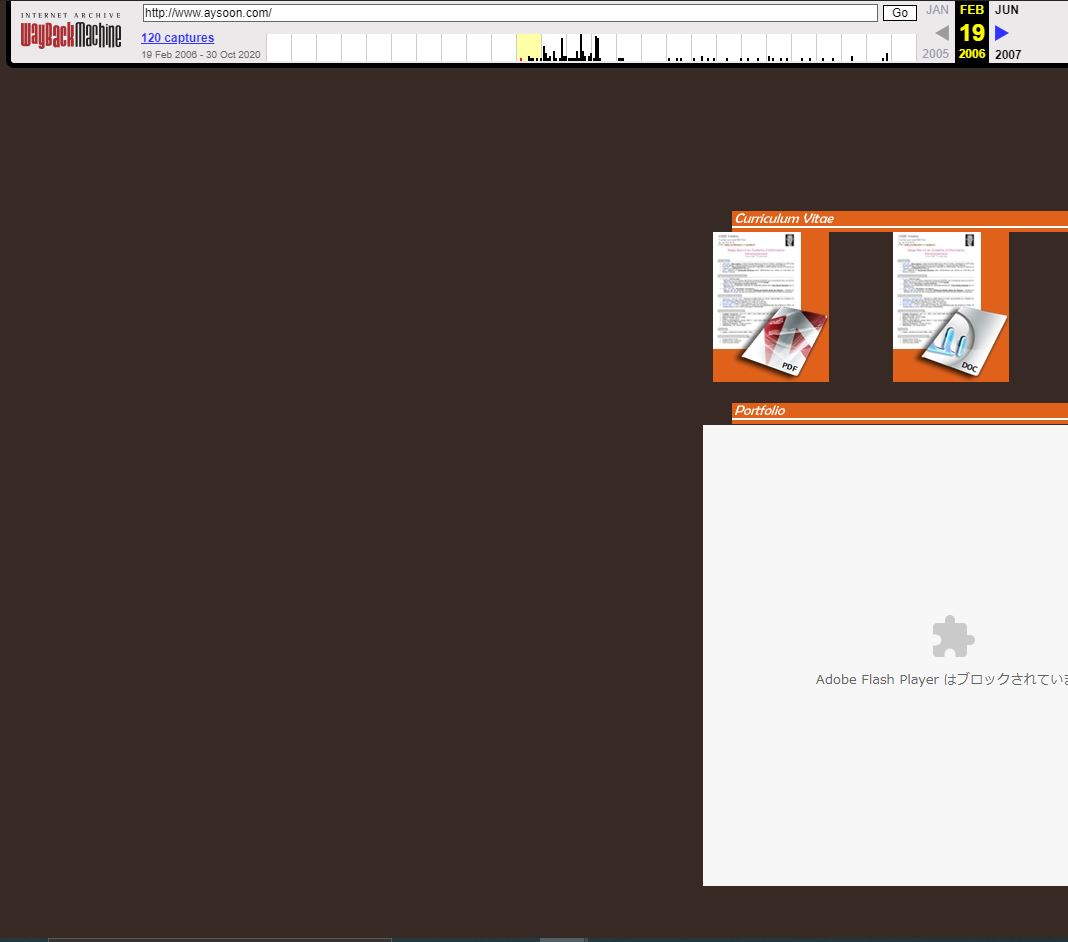Open the 120 captures link

(177, 38)
